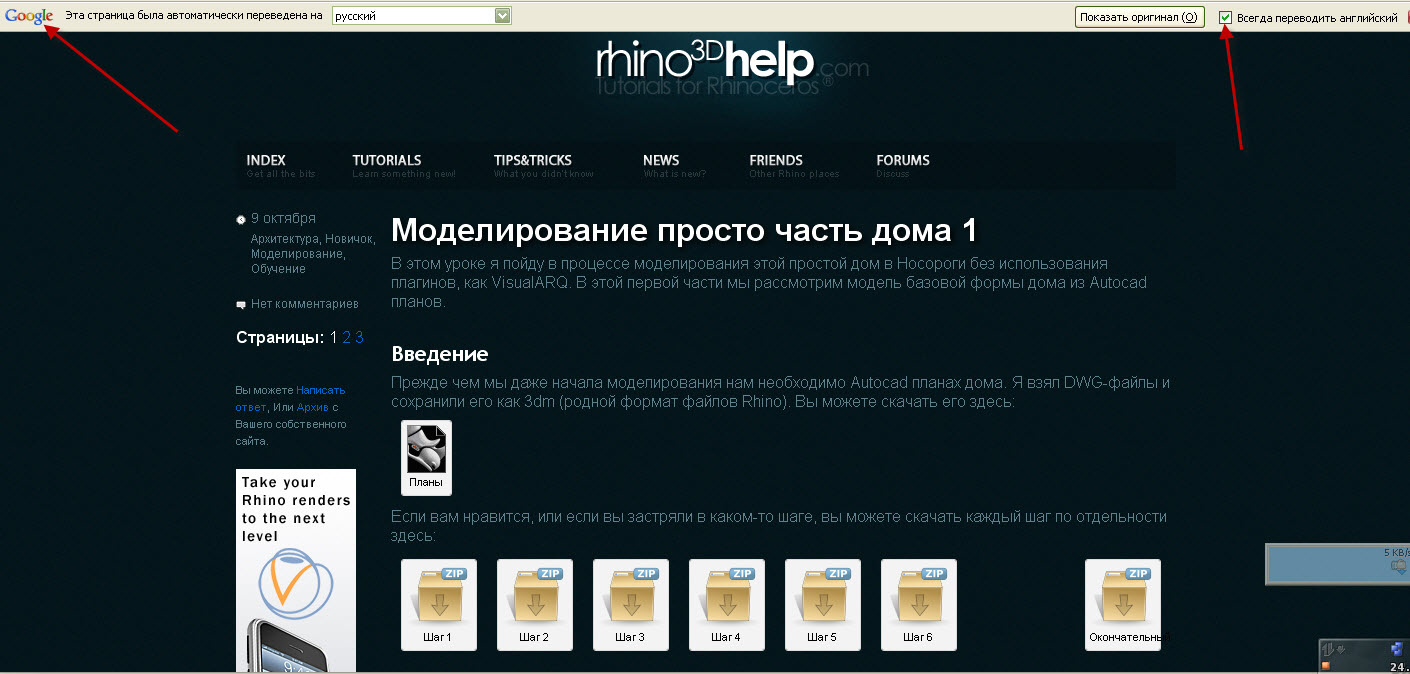1410x674 pixels.
Task: Open the русский language dropdown
Action: click(422, 16)
